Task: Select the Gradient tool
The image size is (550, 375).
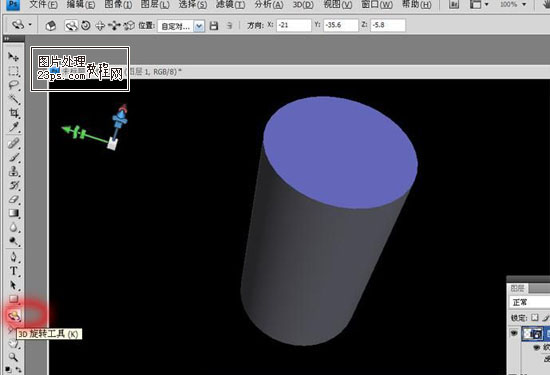Action: [14, 213]
